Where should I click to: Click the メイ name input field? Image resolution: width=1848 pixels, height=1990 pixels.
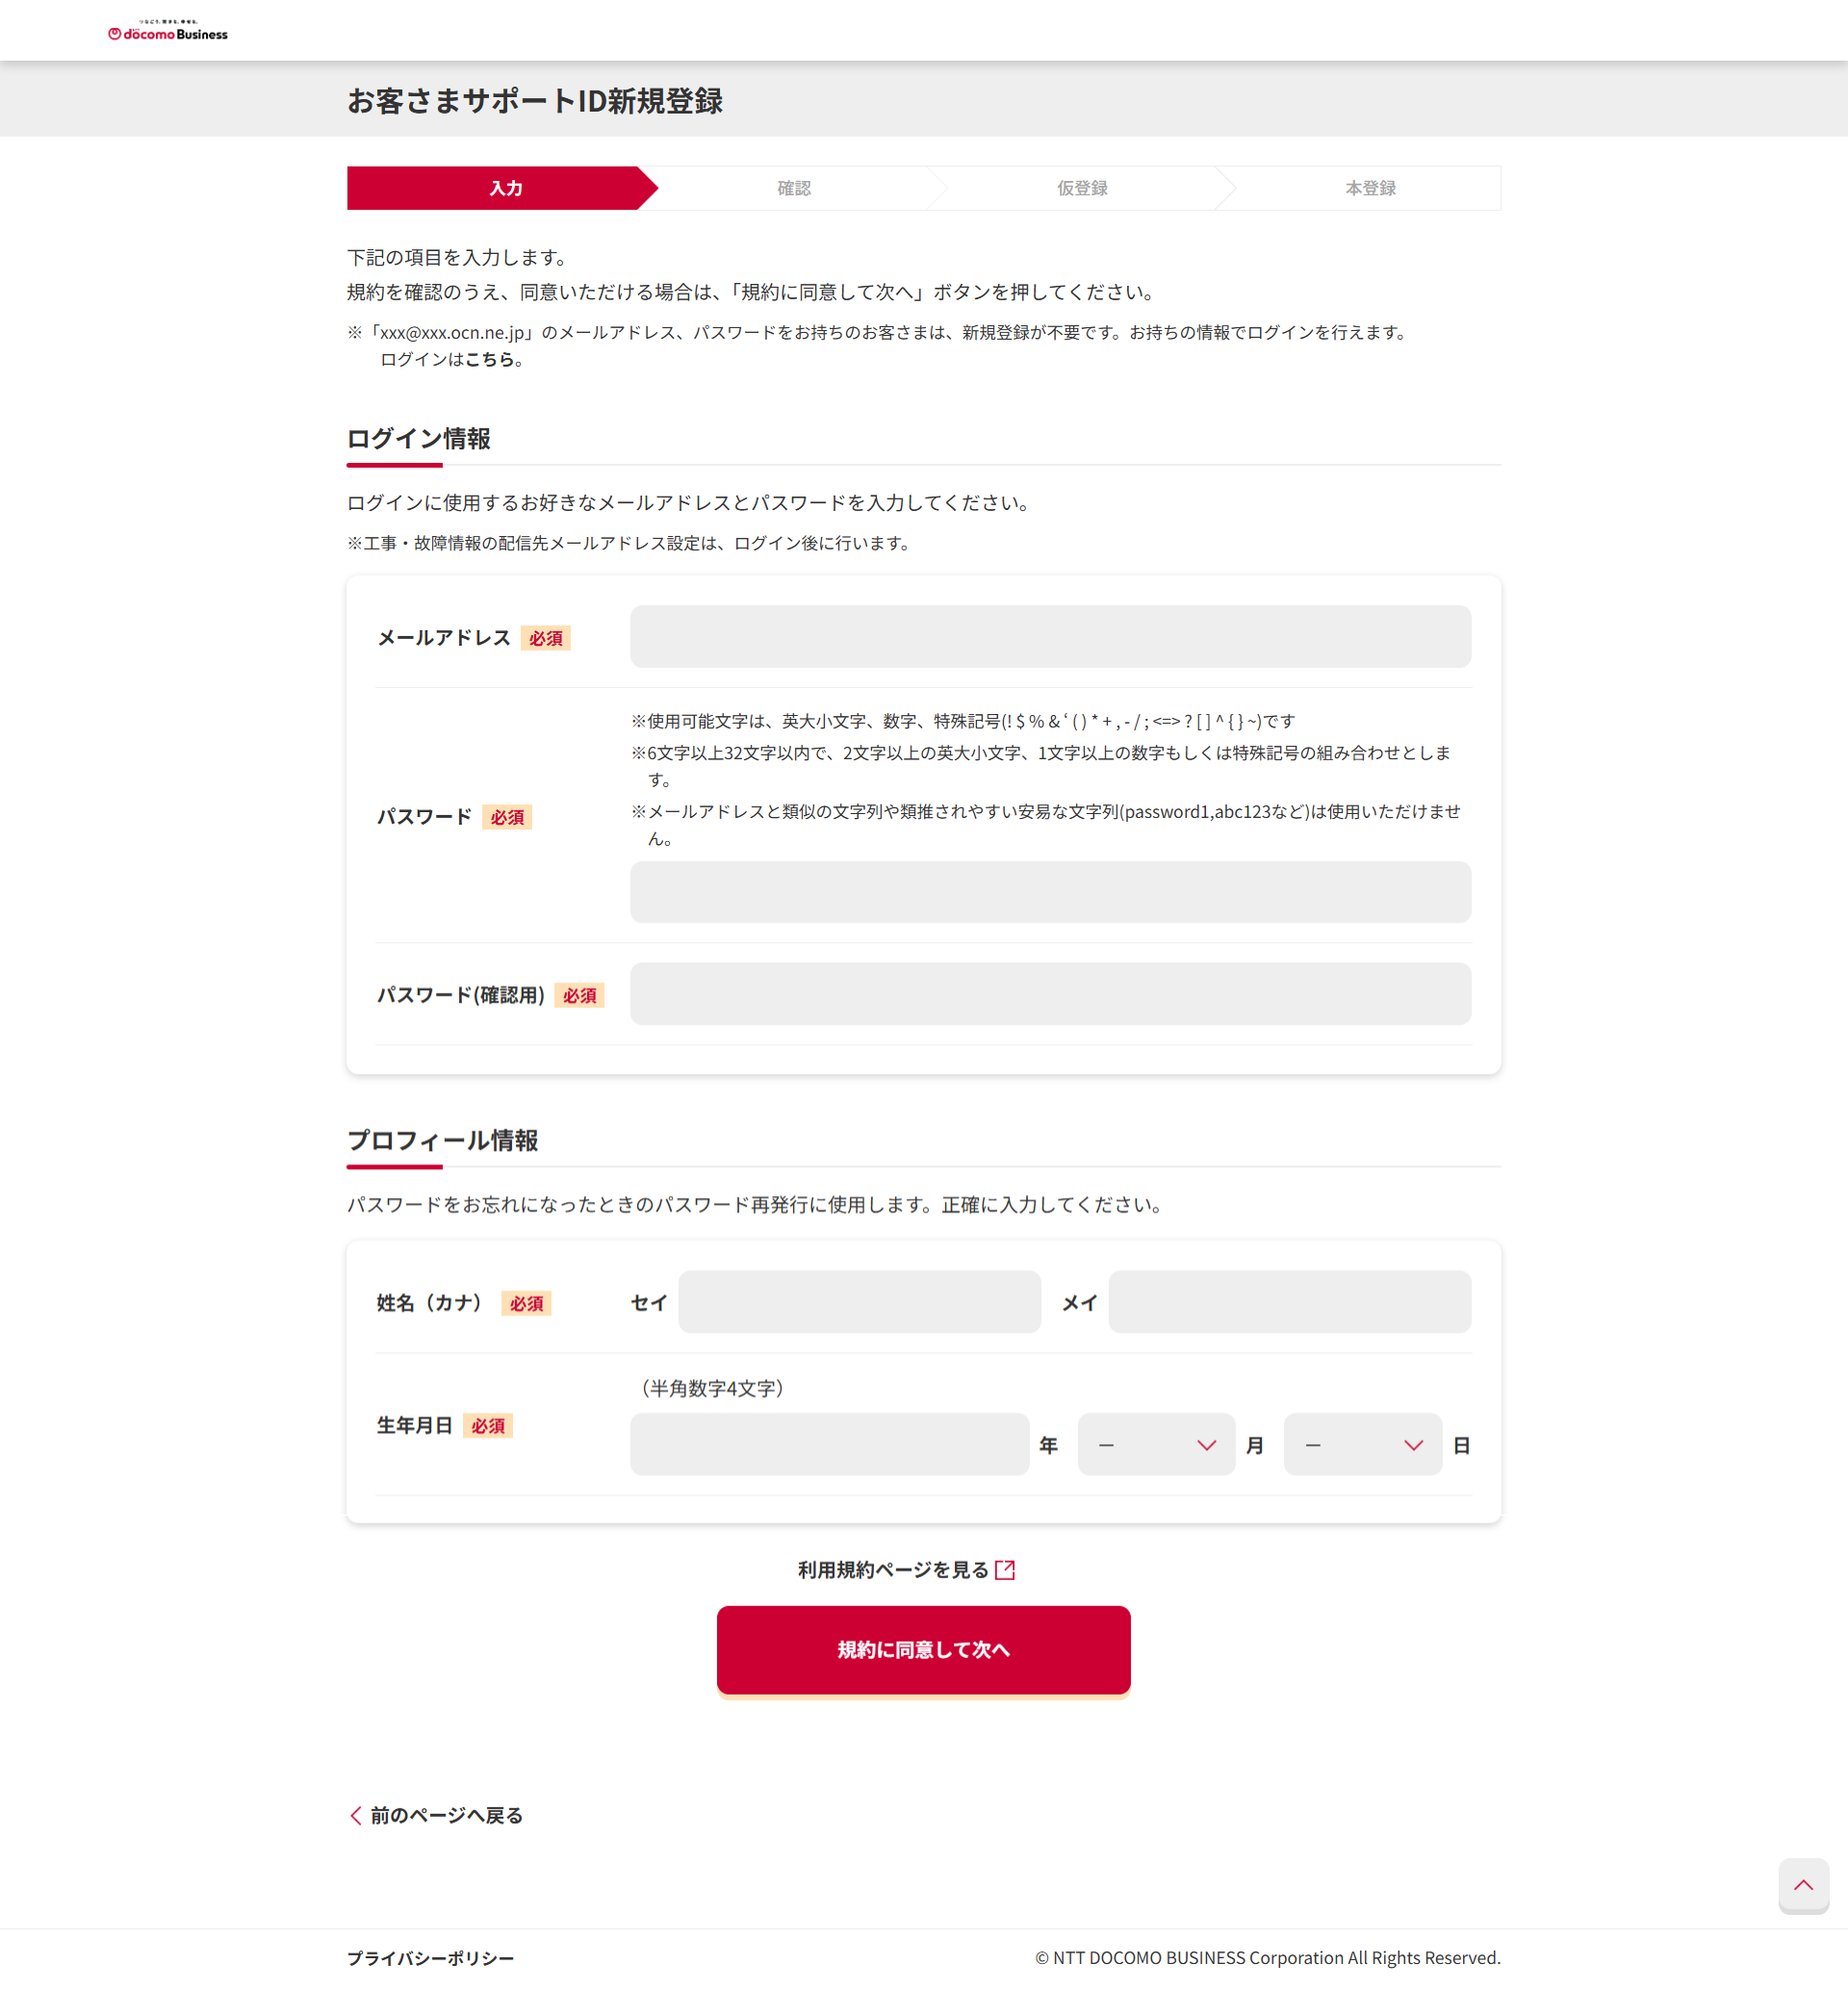point(1289,1302)
